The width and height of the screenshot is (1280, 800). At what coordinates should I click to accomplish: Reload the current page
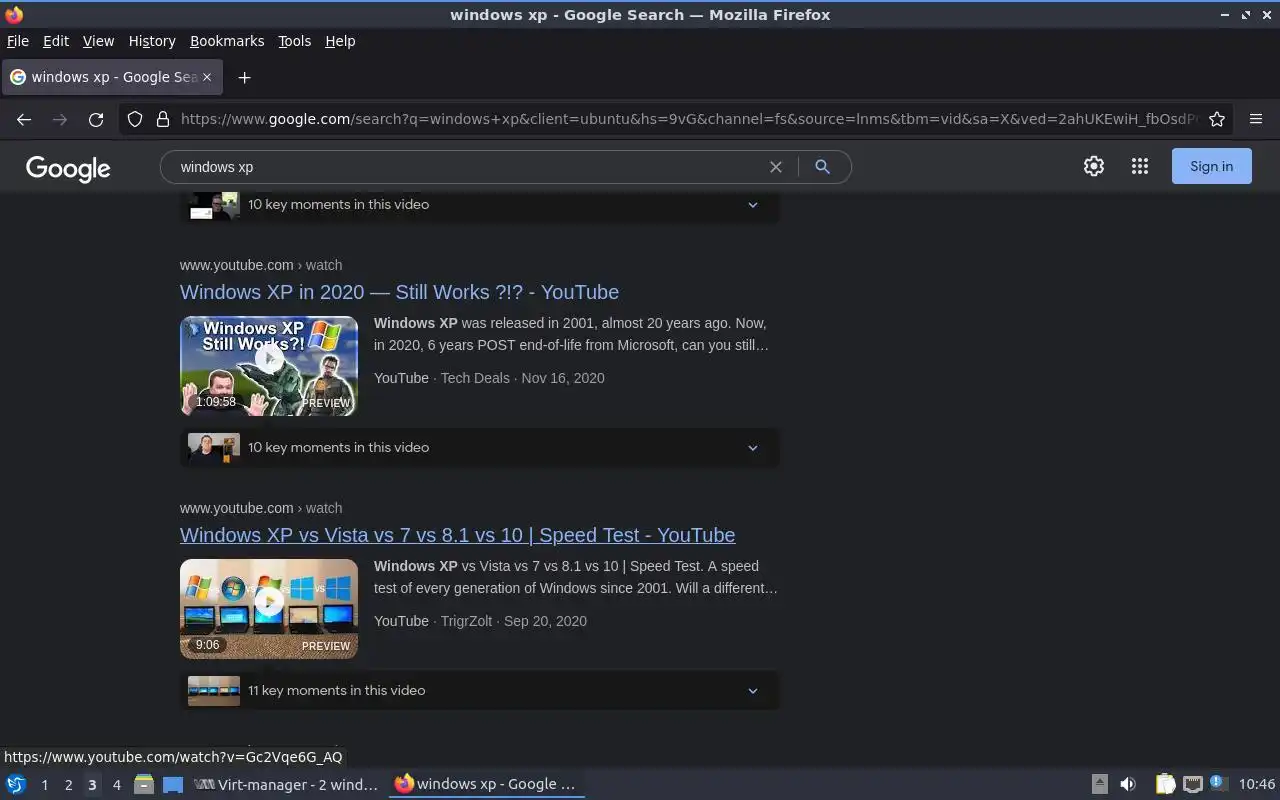[x=96, y=119]
